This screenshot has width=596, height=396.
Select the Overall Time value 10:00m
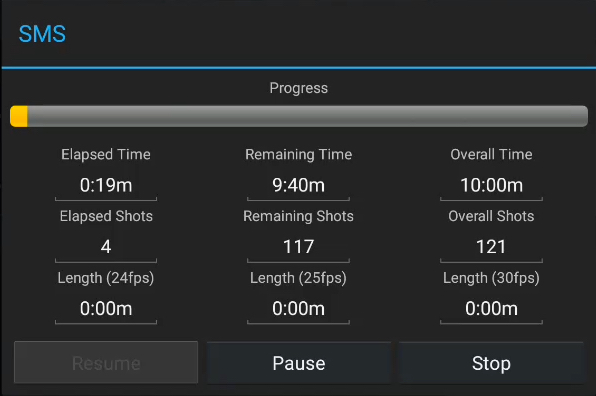point(491,186)
